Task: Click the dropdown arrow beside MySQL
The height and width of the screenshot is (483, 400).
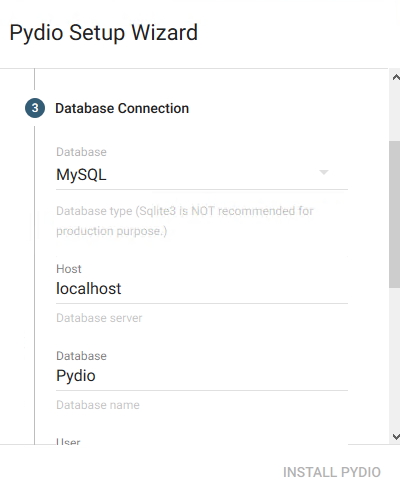Action: click(x=324, y=172)
